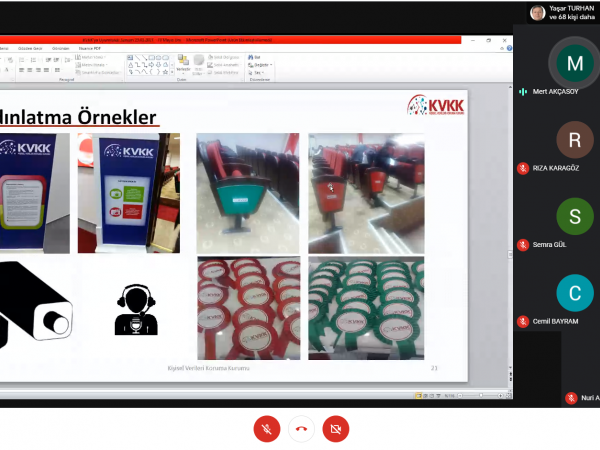Image resolution: width=600 pixels, height=450 pixels.
Task: Select the rectangle shape in the gallery
Action: pos(152,57)
